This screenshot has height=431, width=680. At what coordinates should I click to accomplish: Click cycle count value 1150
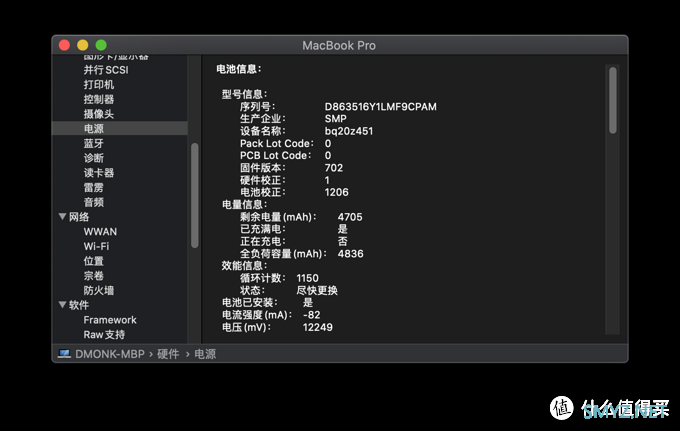(x=307, y=278)
